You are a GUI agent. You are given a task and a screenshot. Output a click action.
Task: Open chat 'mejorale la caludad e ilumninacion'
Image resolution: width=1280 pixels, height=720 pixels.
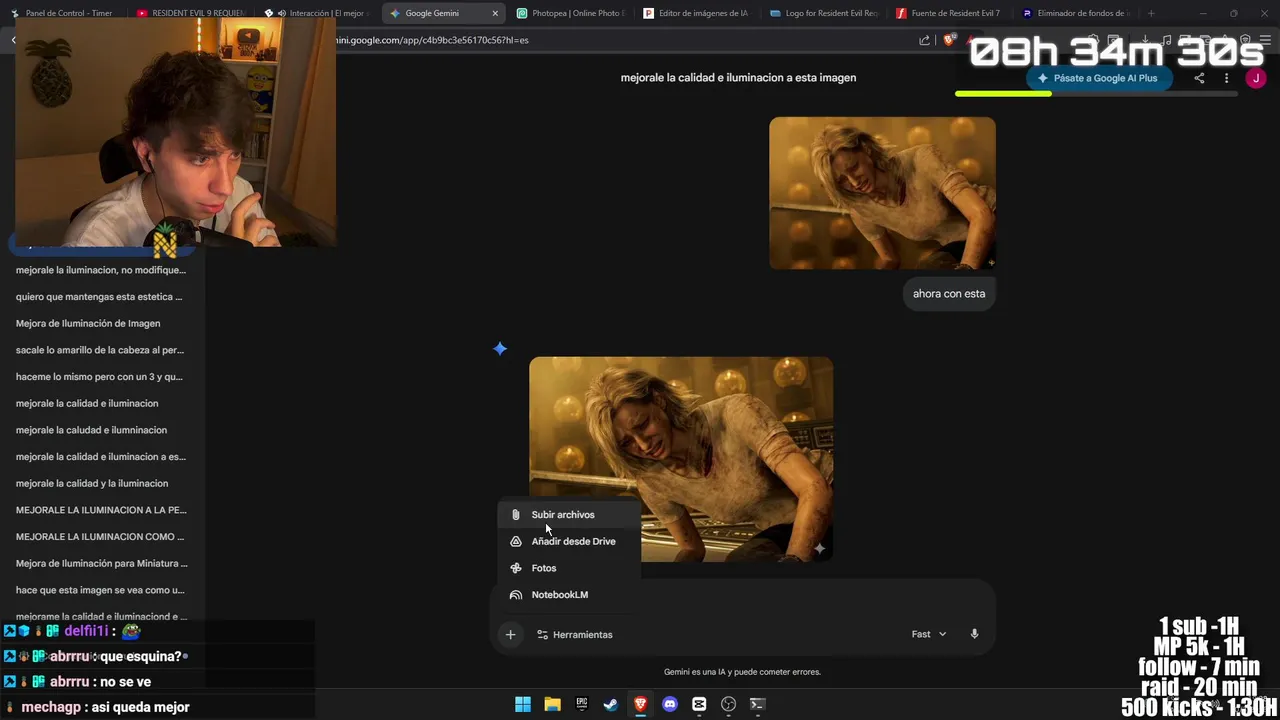91,430
